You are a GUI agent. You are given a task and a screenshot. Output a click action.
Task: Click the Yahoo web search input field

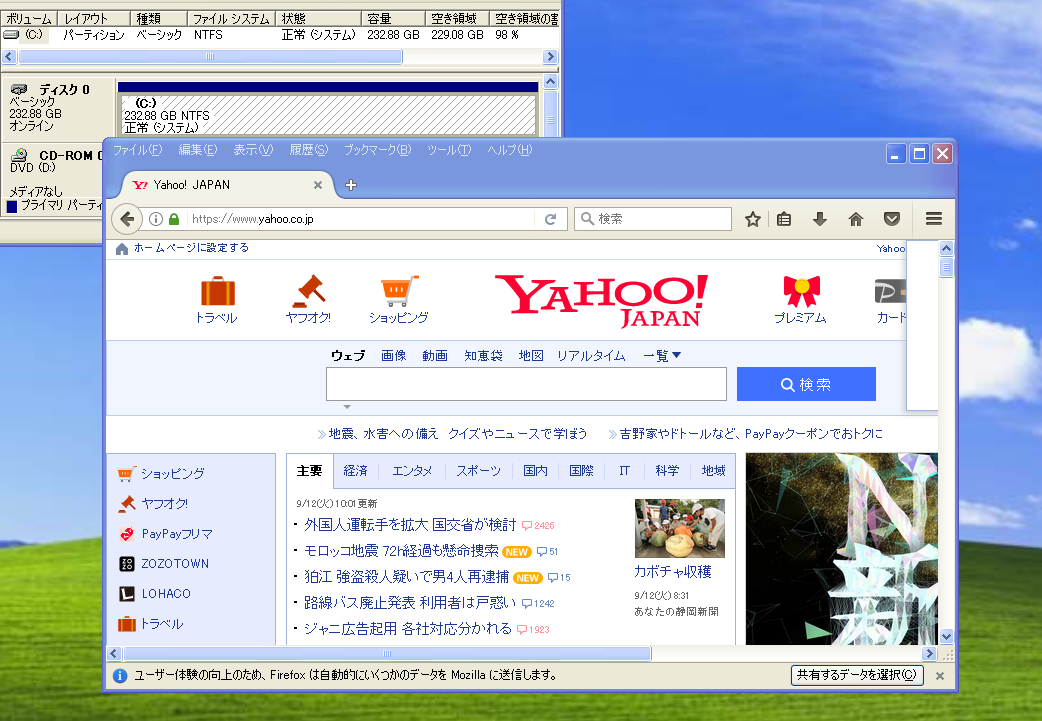coord(526,385)
